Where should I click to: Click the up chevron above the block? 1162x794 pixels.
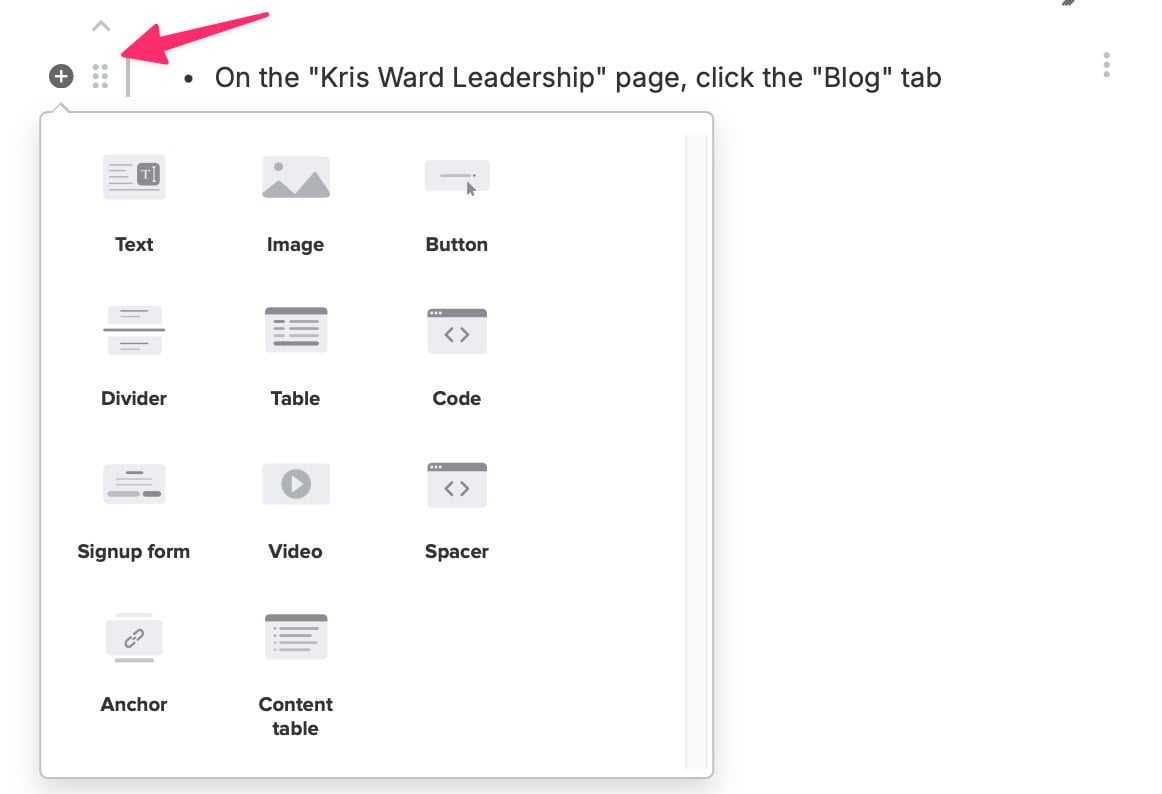[101, 25]
